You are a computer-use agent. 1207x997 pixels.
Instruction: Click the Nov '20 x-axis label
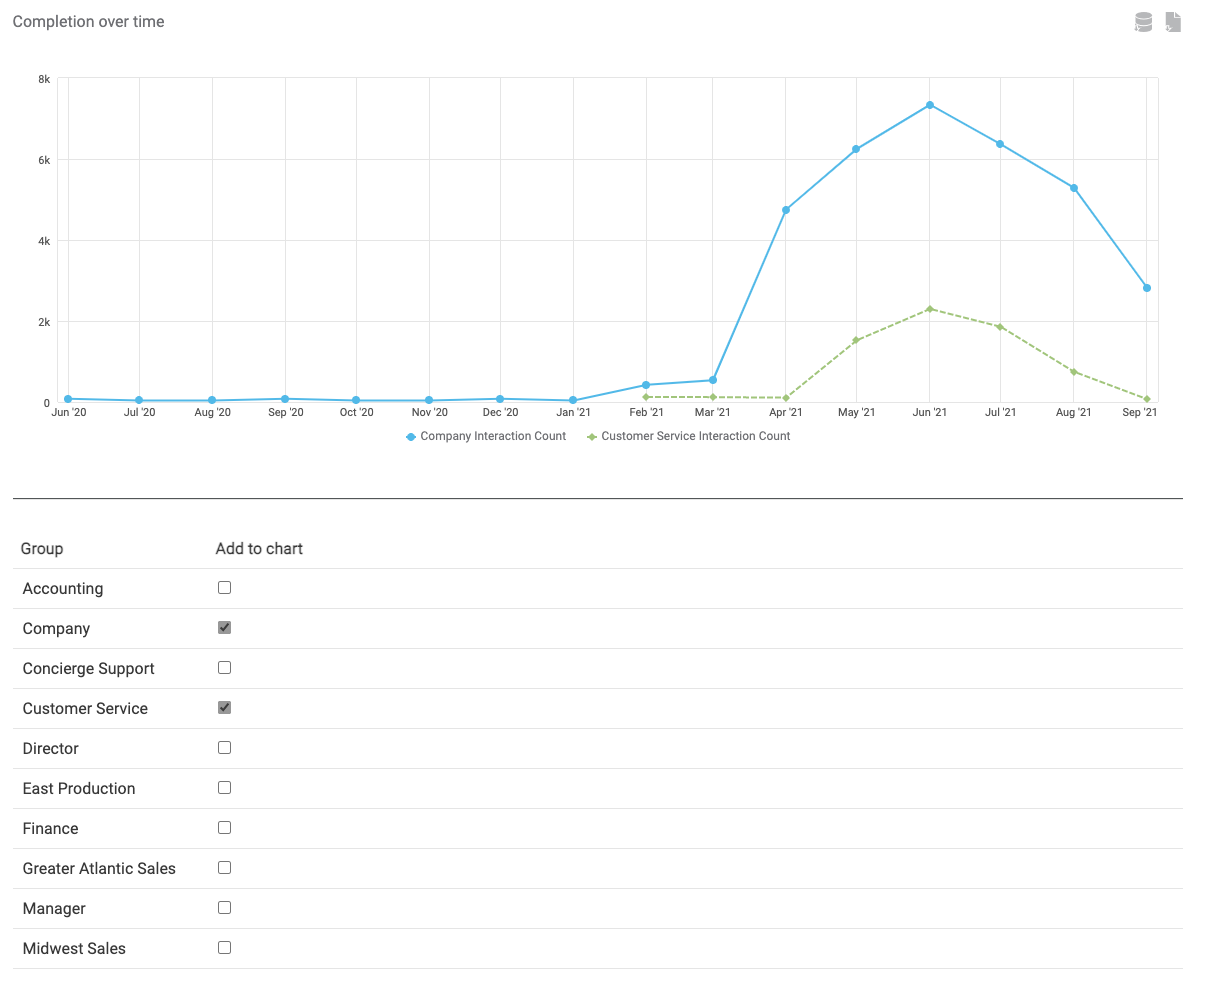point(429,413)
